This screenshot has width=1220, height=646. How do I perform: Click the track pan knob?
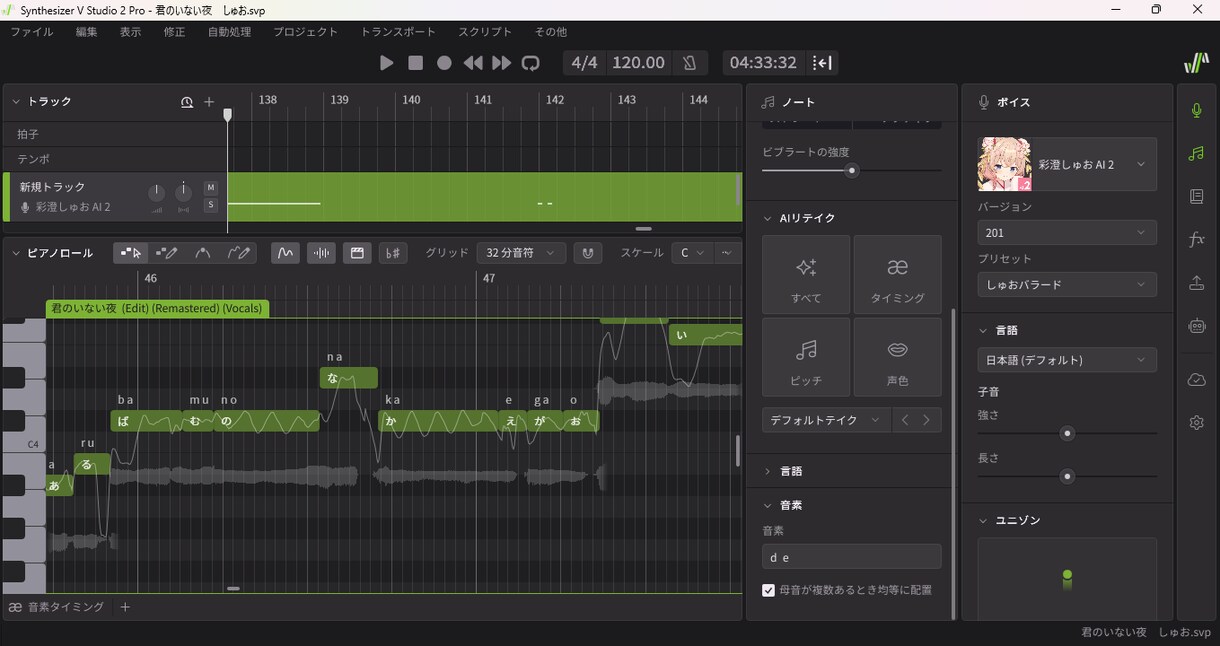point(183,192)
